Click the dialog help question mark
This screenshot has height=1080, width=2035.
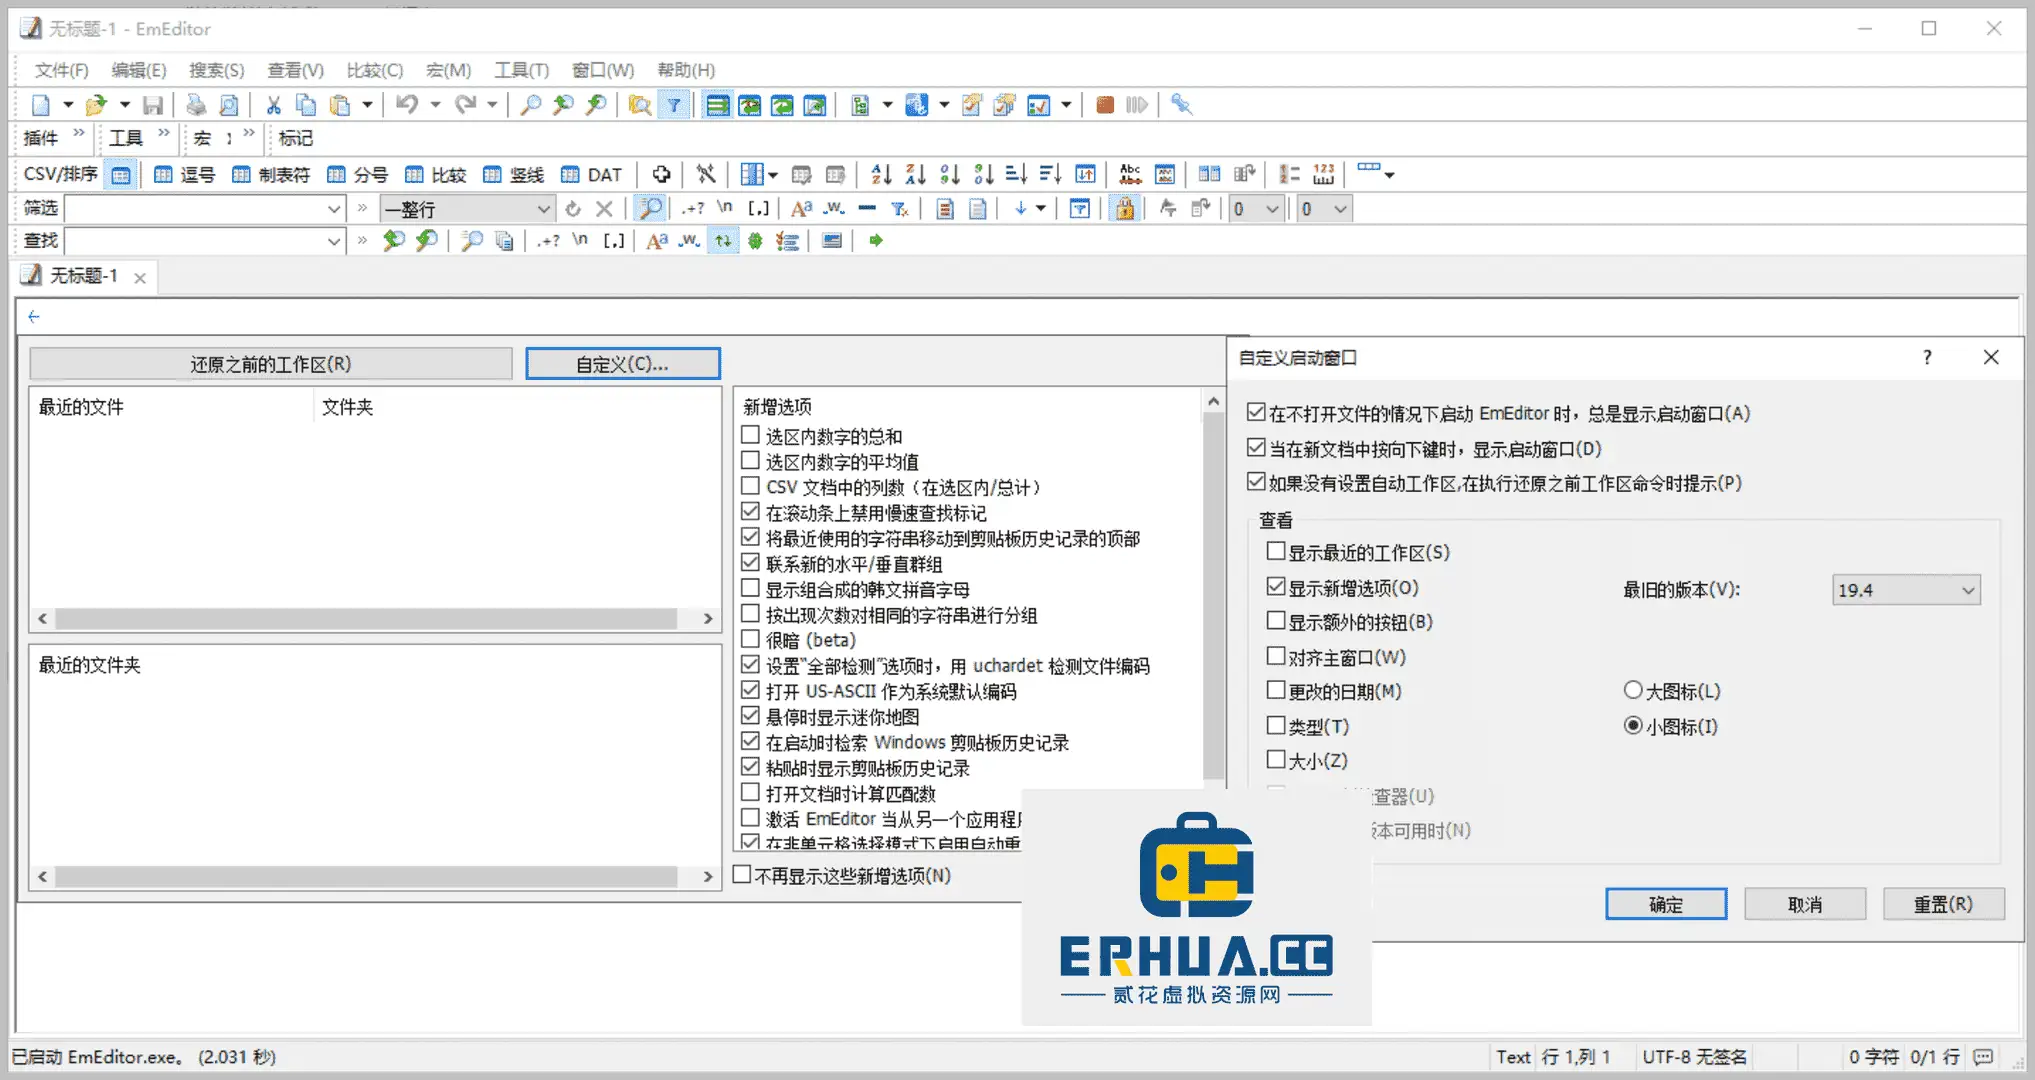click(1927, 358)
